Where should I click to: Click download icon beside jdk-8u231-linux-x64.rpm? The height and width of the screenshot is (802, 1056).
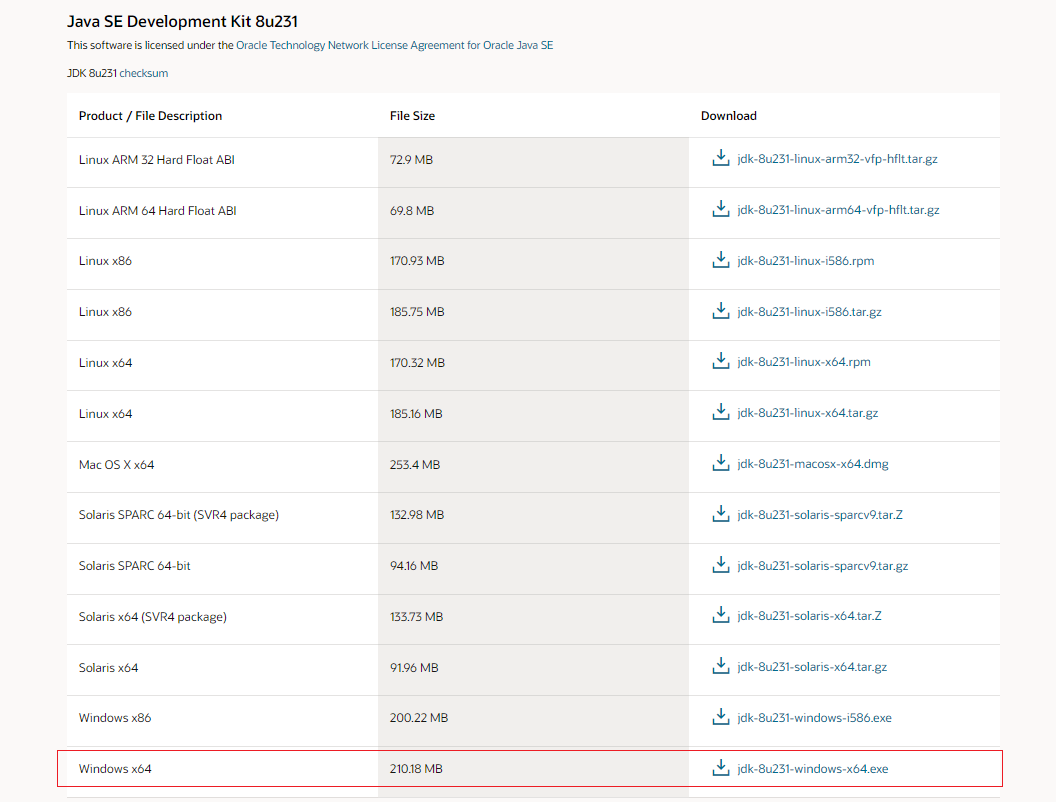721,361
